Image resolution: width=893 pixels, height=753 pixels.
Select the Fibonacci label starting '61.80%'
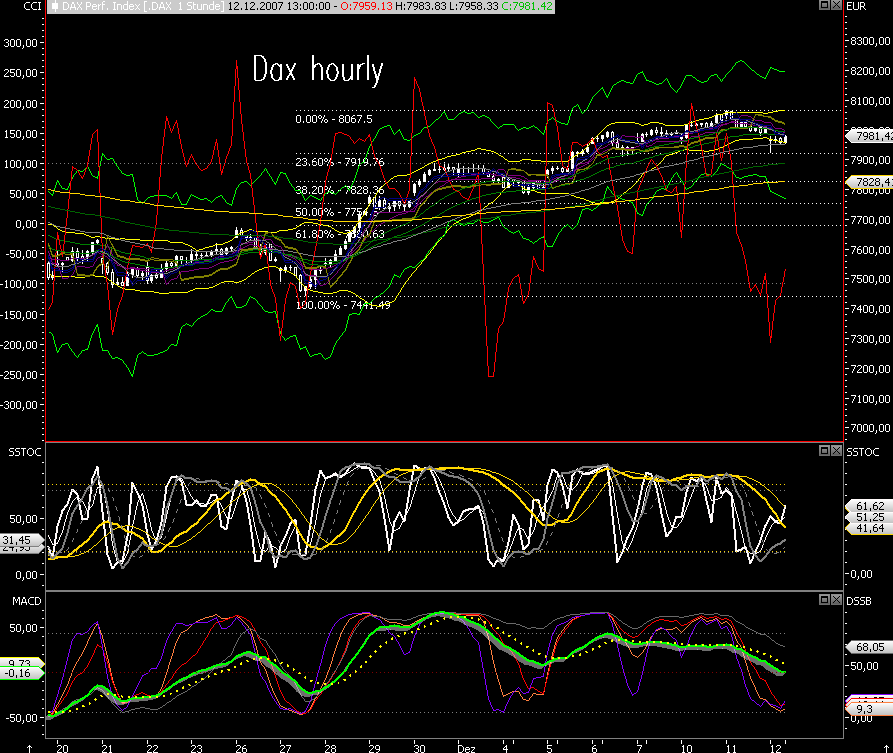tap(339, 234)
